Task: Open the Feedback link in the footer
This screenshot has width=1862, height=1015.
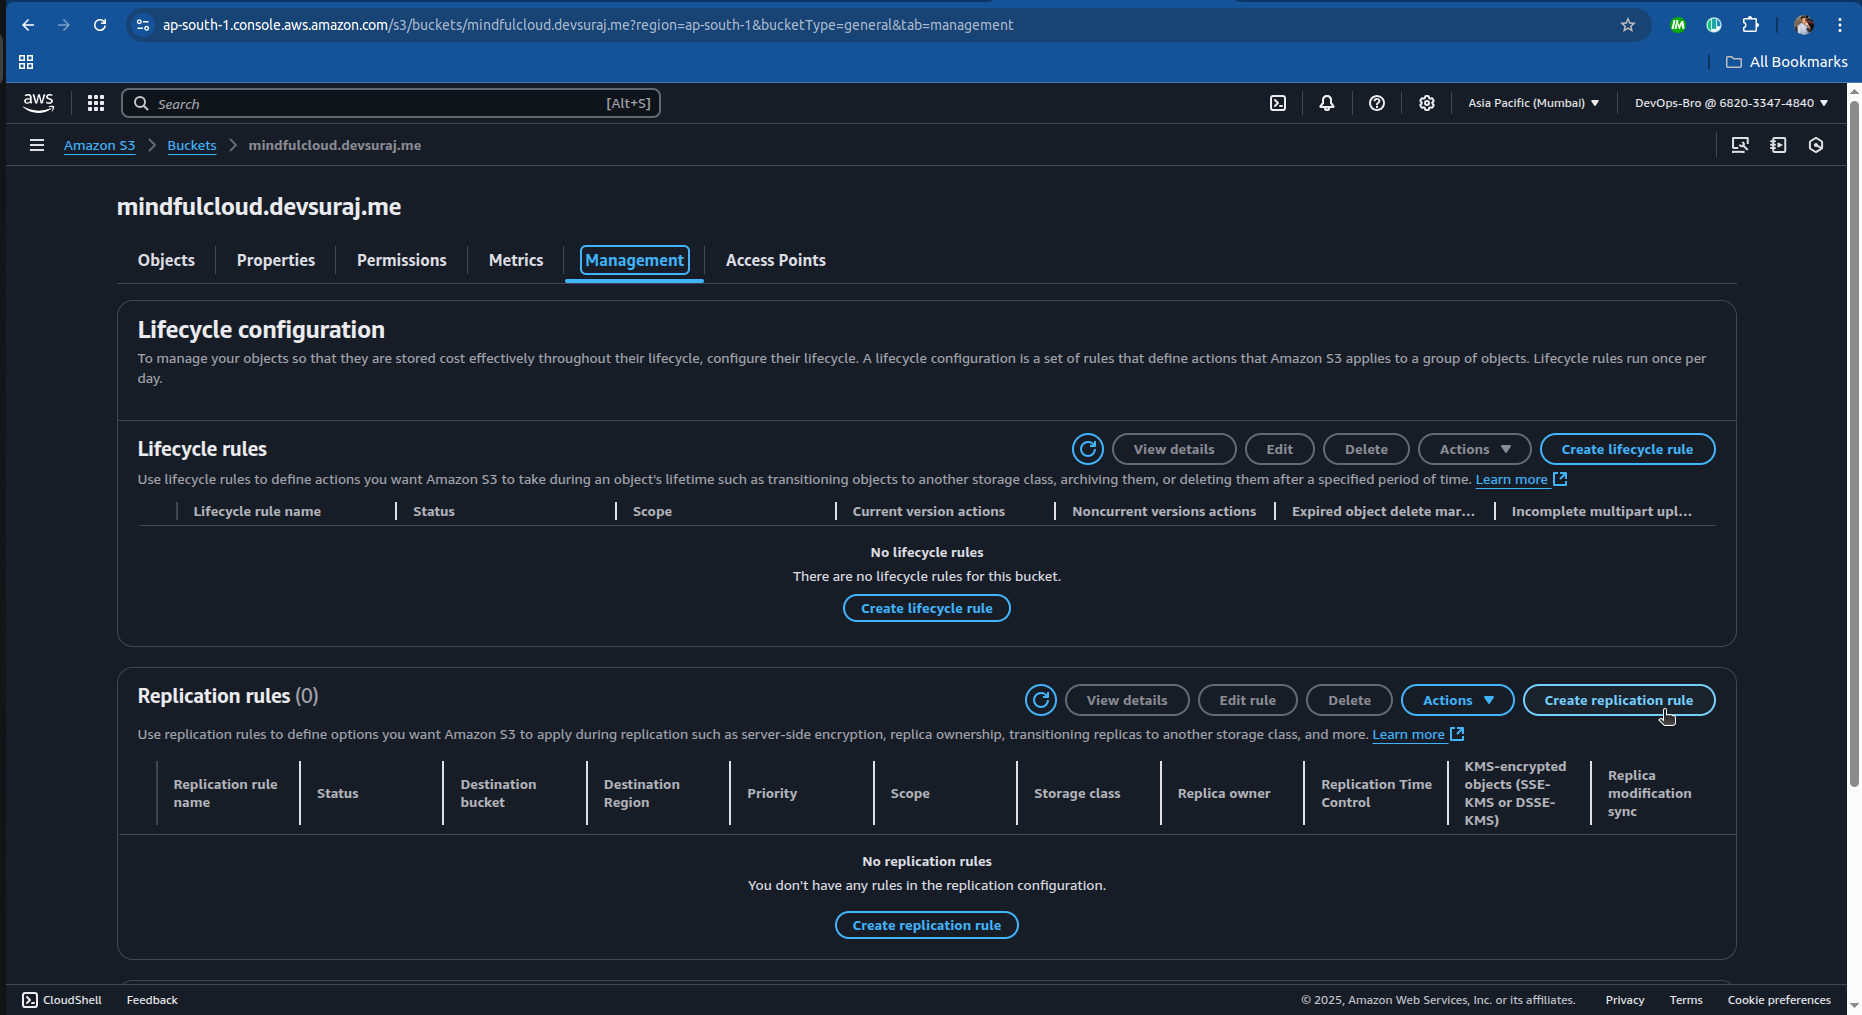Action: [x=152, y=1000]
